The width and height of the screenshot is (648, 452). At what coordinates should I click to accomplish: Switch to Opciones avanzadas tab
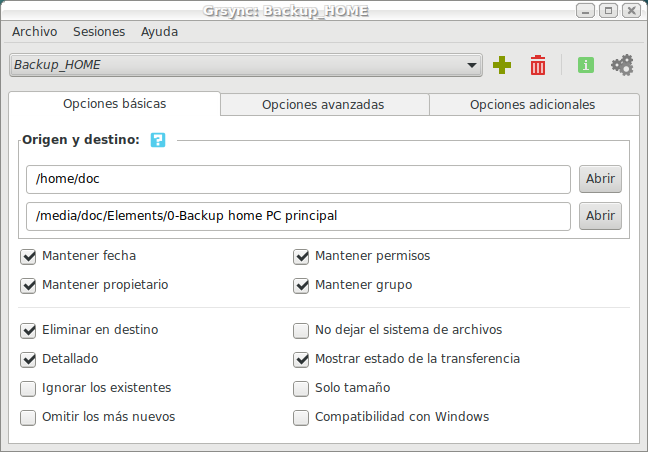click(323, 104)
